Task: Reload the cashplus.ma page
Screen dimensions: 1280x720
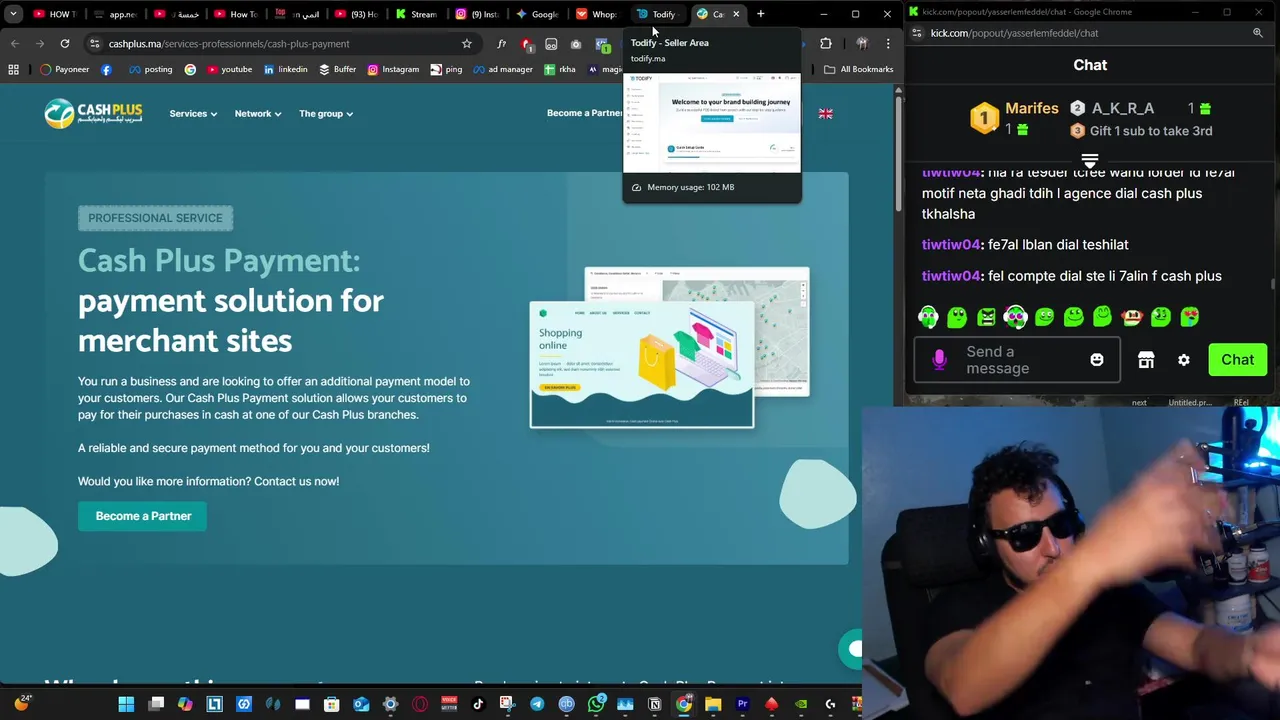Action: [x=65, y=44]
